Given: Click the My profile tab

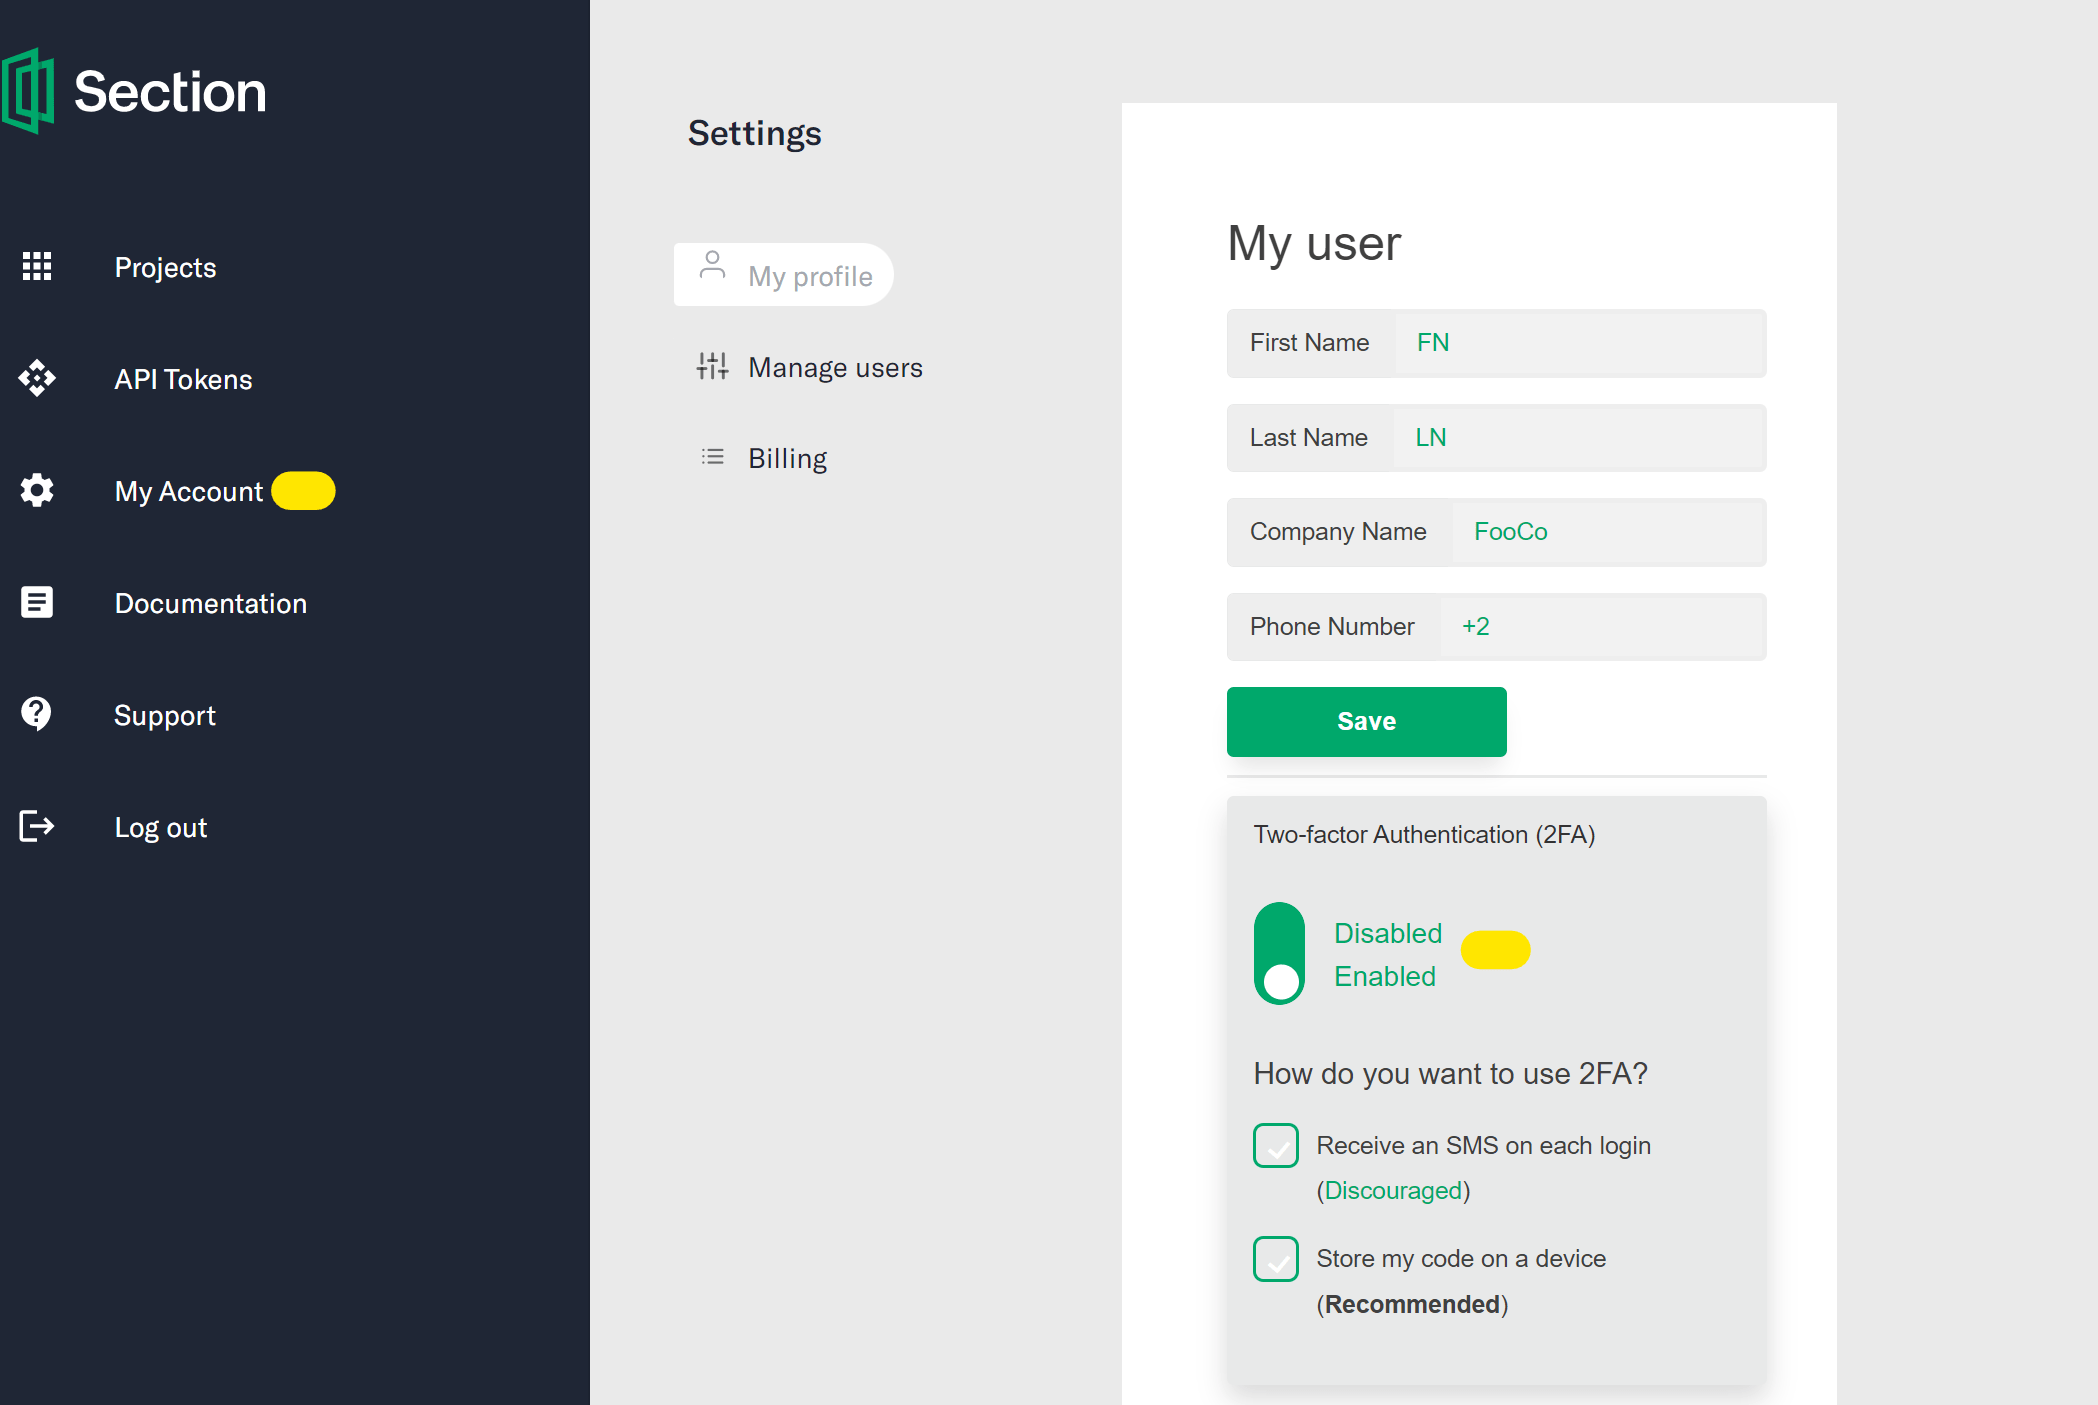Looking at the screenshot, I should coord(784,274).
